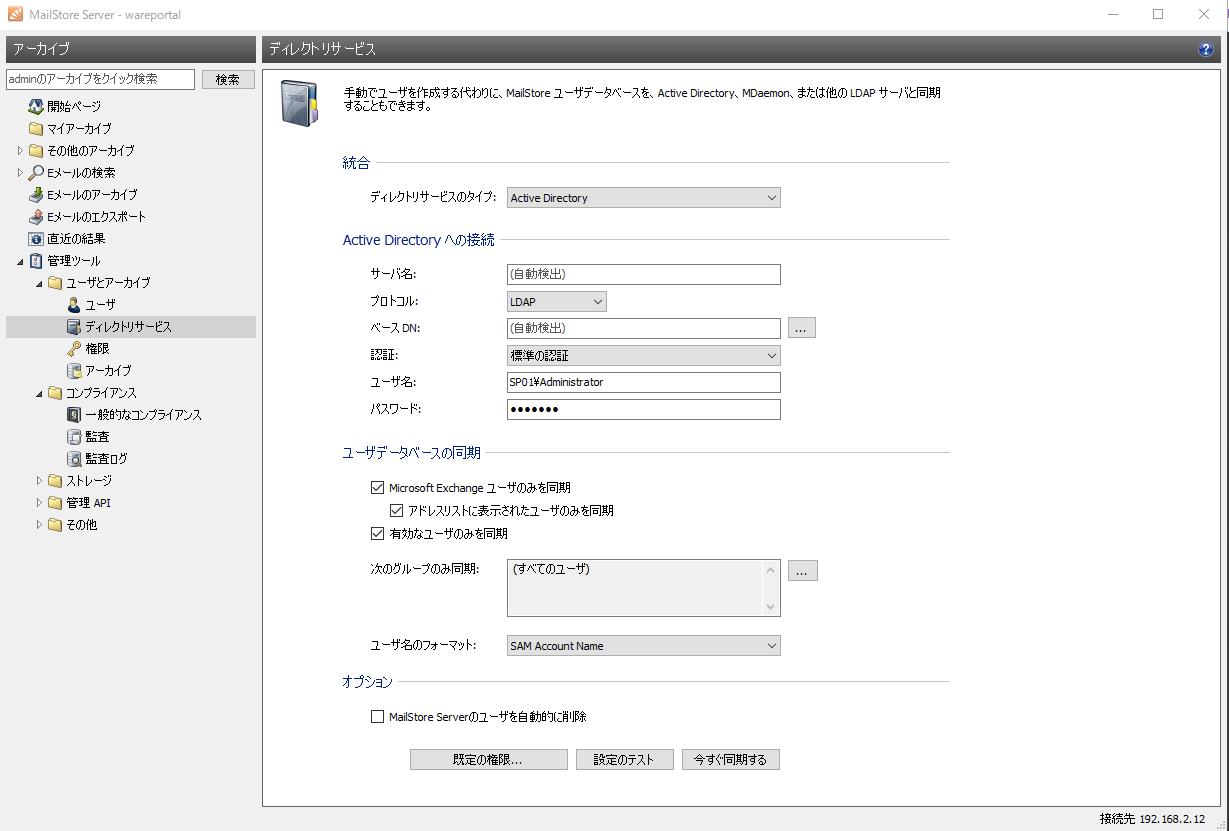1229x831 pixels.
Task: Open the 開始ページ start page icon
Action: click(36, 106)
